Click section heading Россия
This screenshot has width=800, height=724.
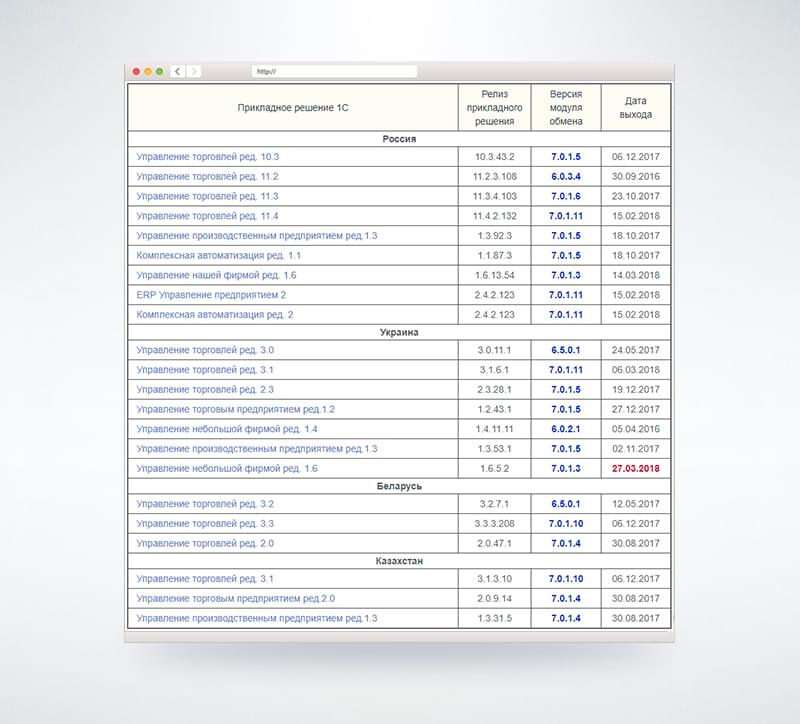pyautogui.click(x=399, y=139)
